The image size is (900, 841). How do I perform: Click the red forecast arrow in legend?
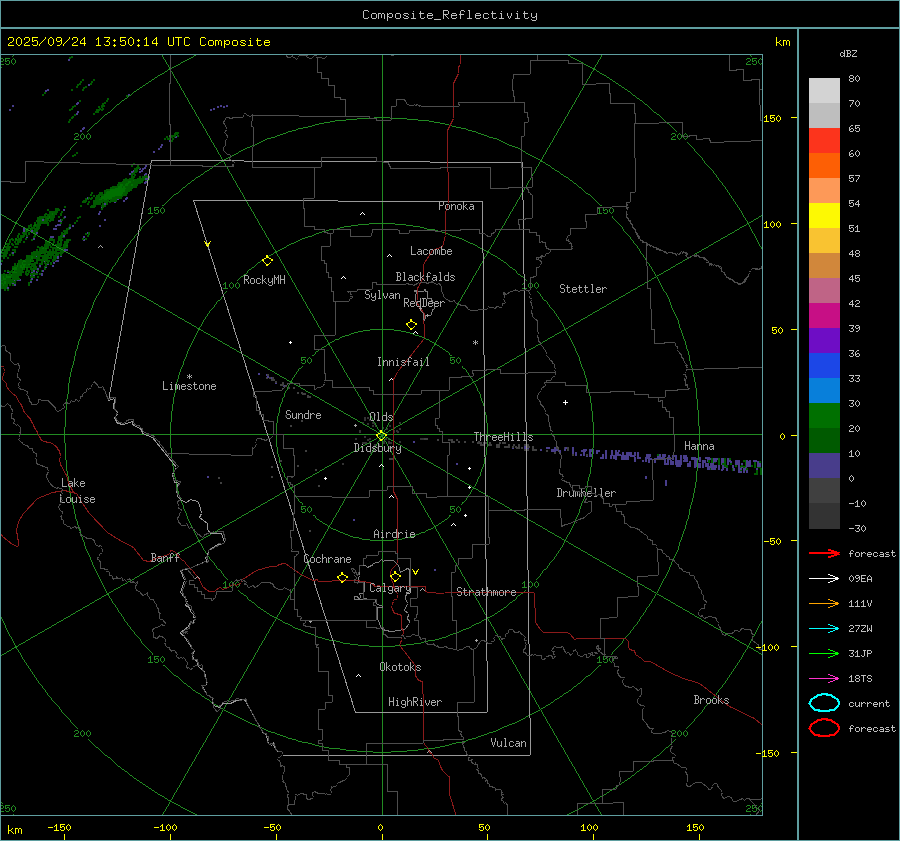823,553
